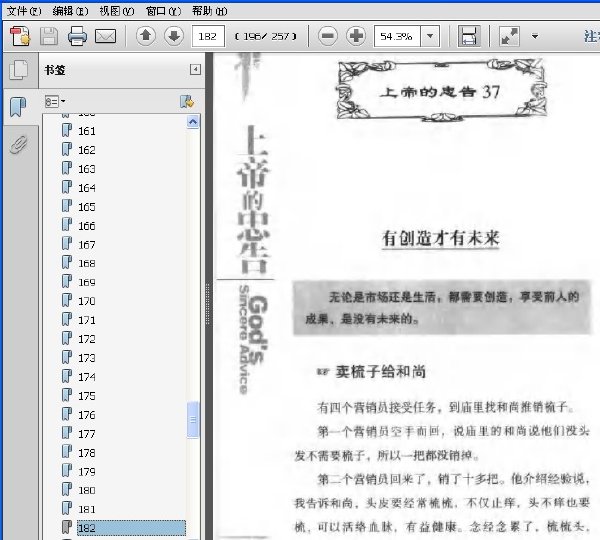Toggle the Bookmarks panel sidebar icon
Screen dimensions: 600x540
tap(18, 107)
